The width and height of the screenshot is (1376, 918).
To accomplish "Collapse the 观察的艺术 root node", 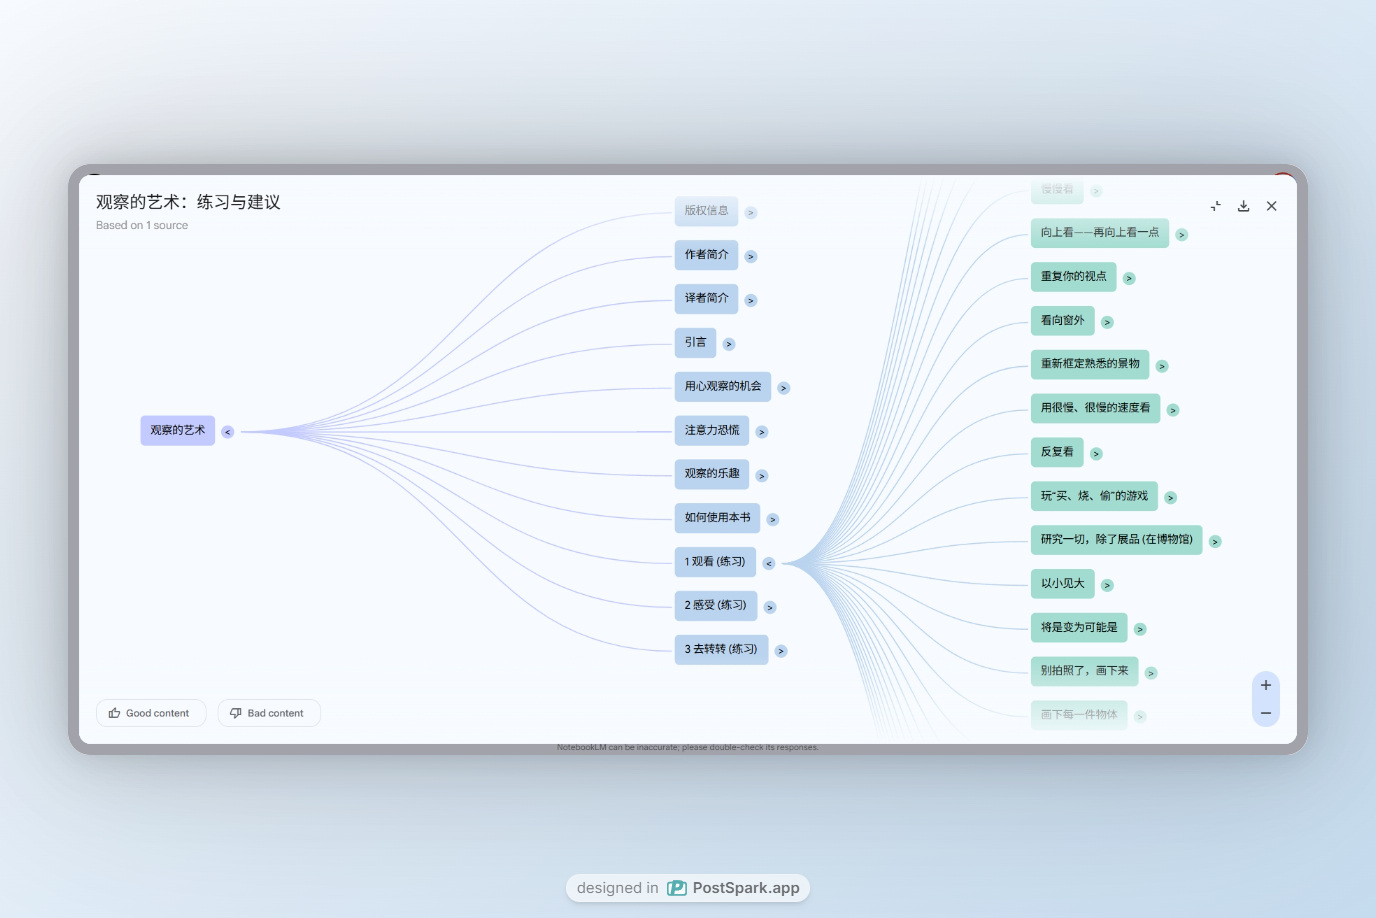I will pos(228,432).
